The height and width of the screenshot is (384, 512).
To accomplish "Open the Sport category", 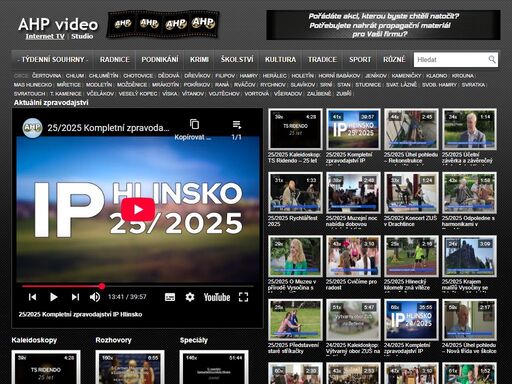I will pos(360,59).
